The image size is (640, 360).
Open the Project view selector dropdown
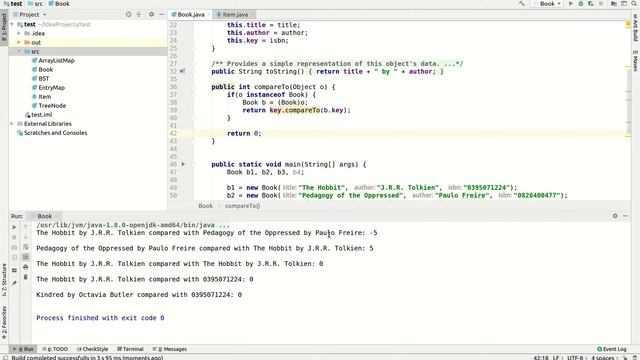(29, 15)
